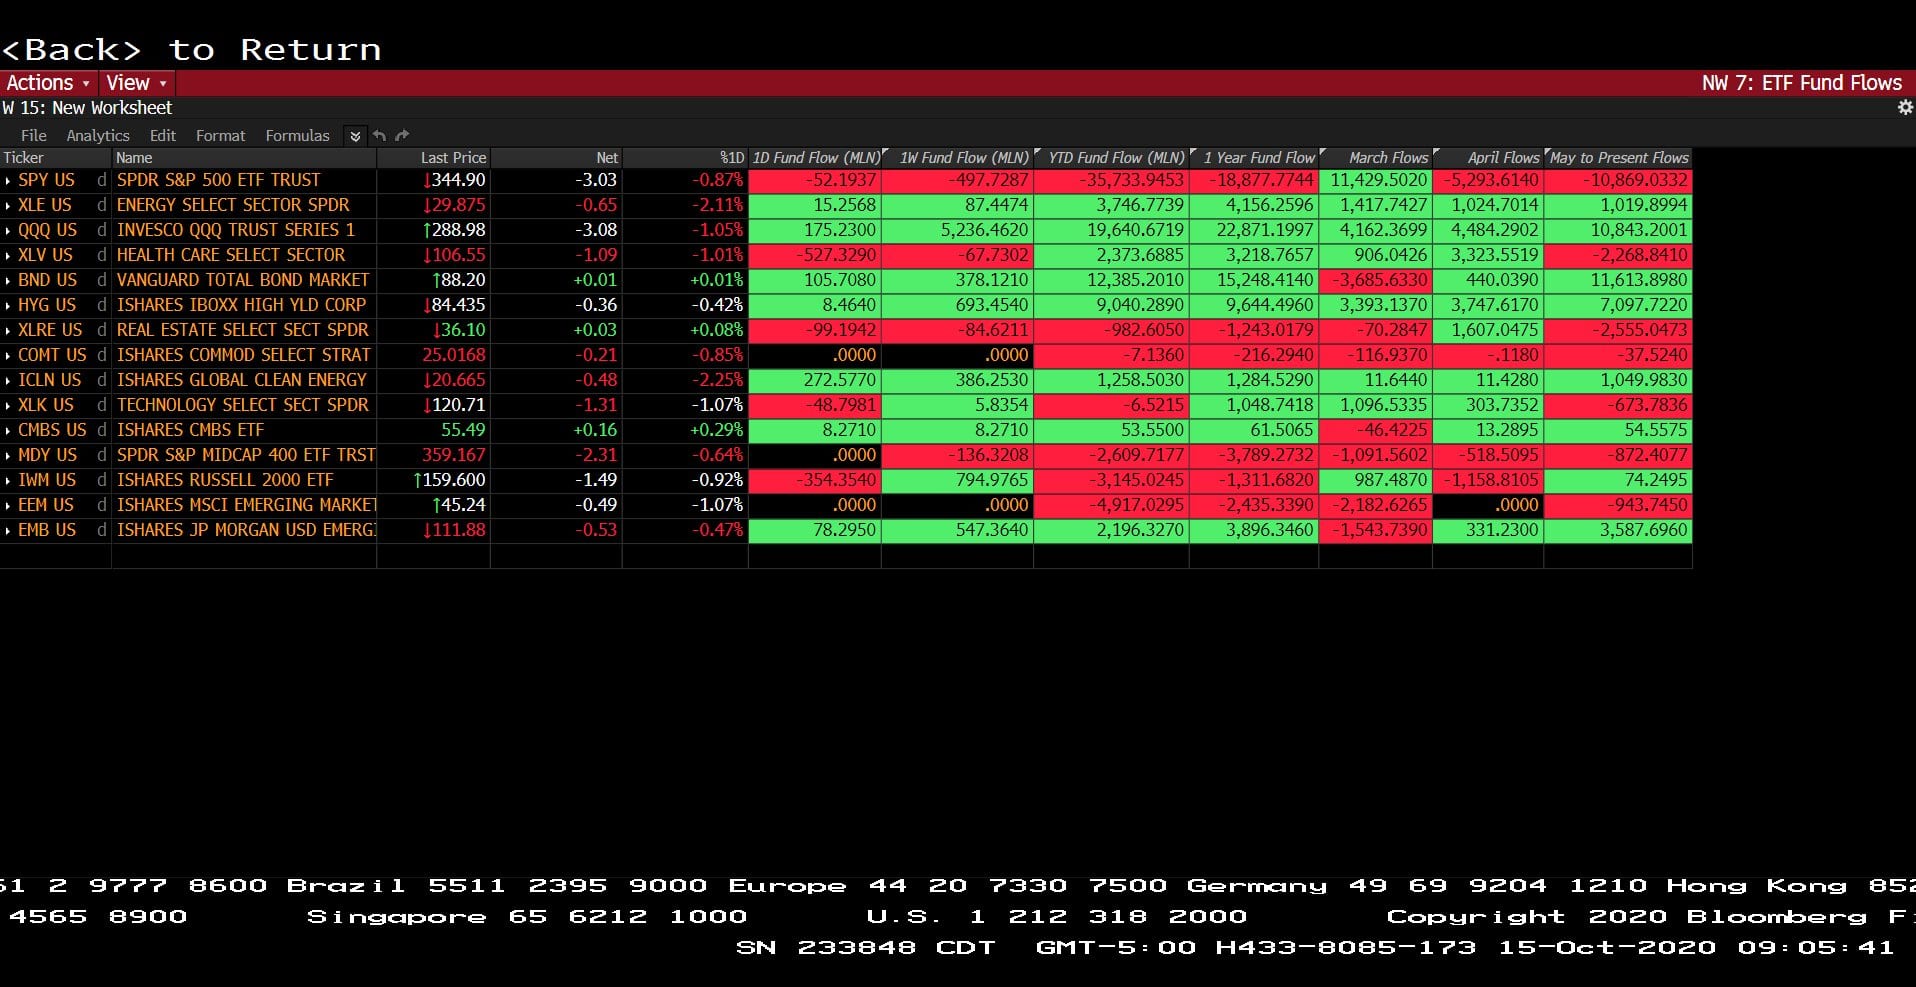Open the worksheet settings gear

tap(1904, 107)
